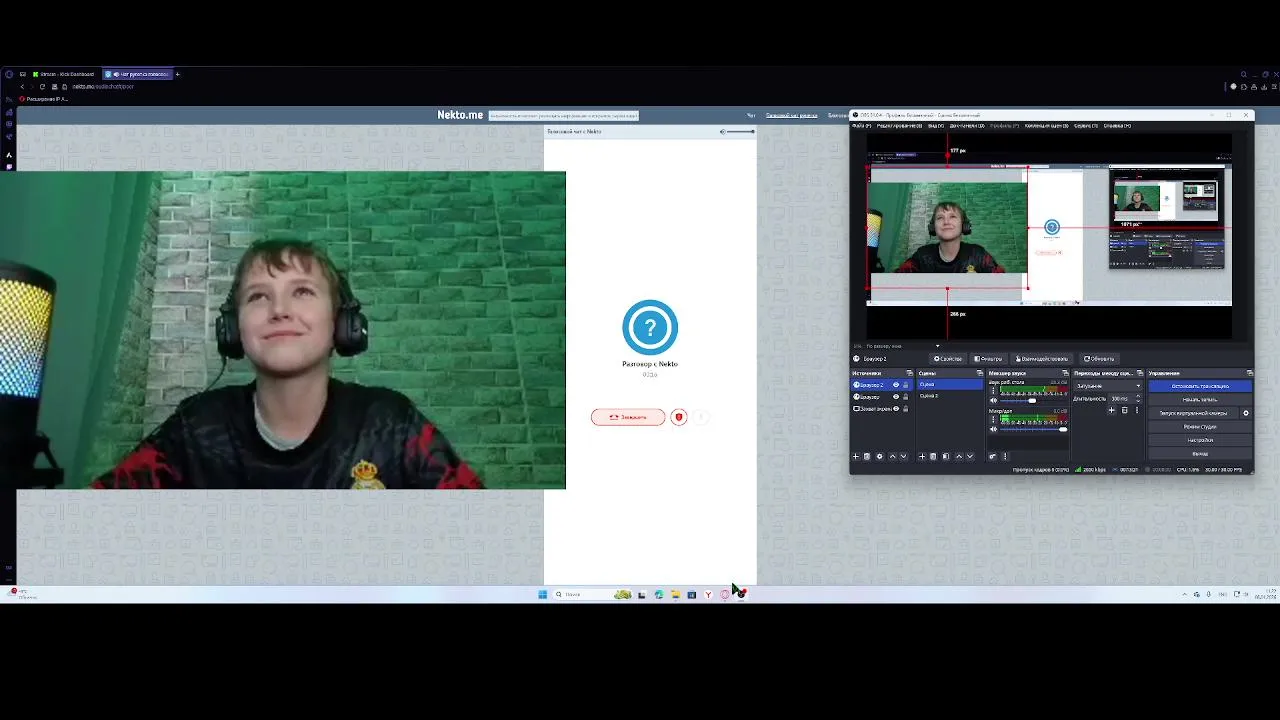This screenshot has height=720, width=1280.
Task: Open Studio Mode in OBS Controls
Action: [x=1200, y=427]
